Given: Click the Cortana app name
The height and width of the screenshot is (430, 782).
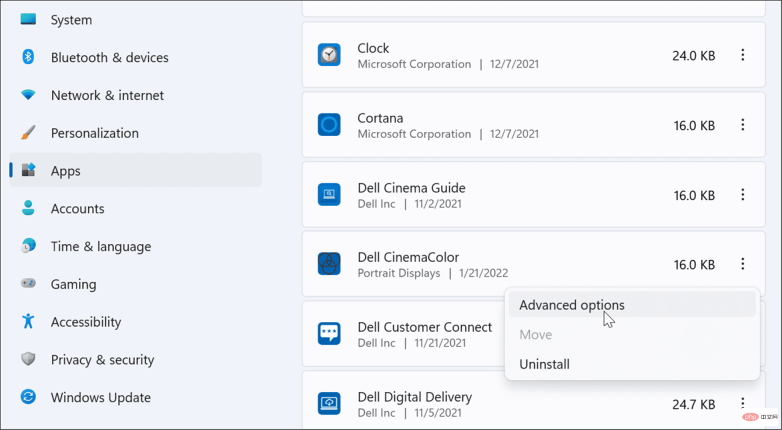Looking at the screenshot, I should coord(380,118).
